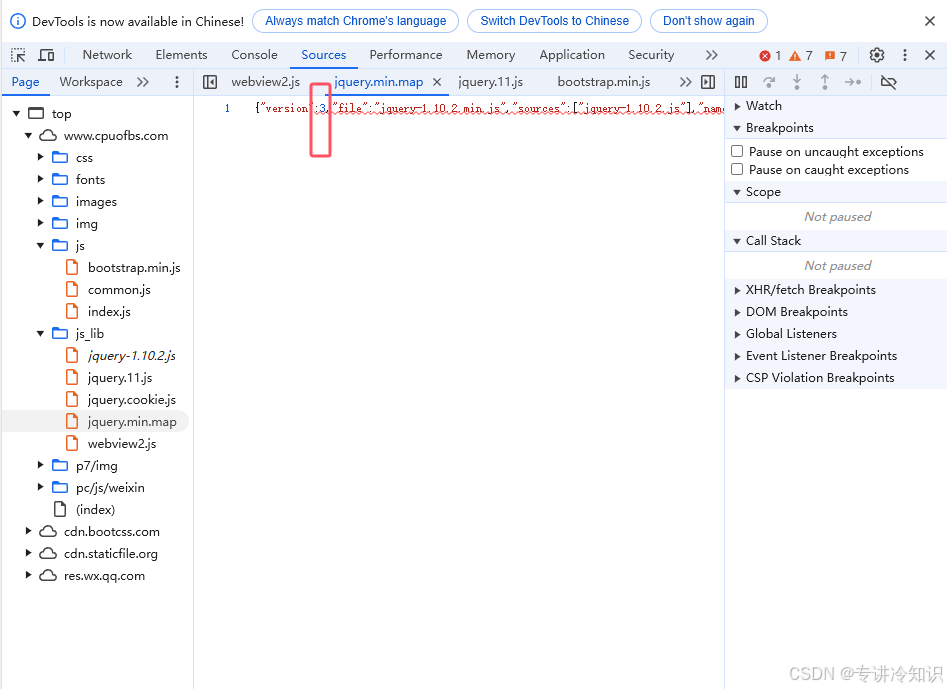
Task: Click the step into next function call icon
Action: pyautogui.click(x=797, y=82)
